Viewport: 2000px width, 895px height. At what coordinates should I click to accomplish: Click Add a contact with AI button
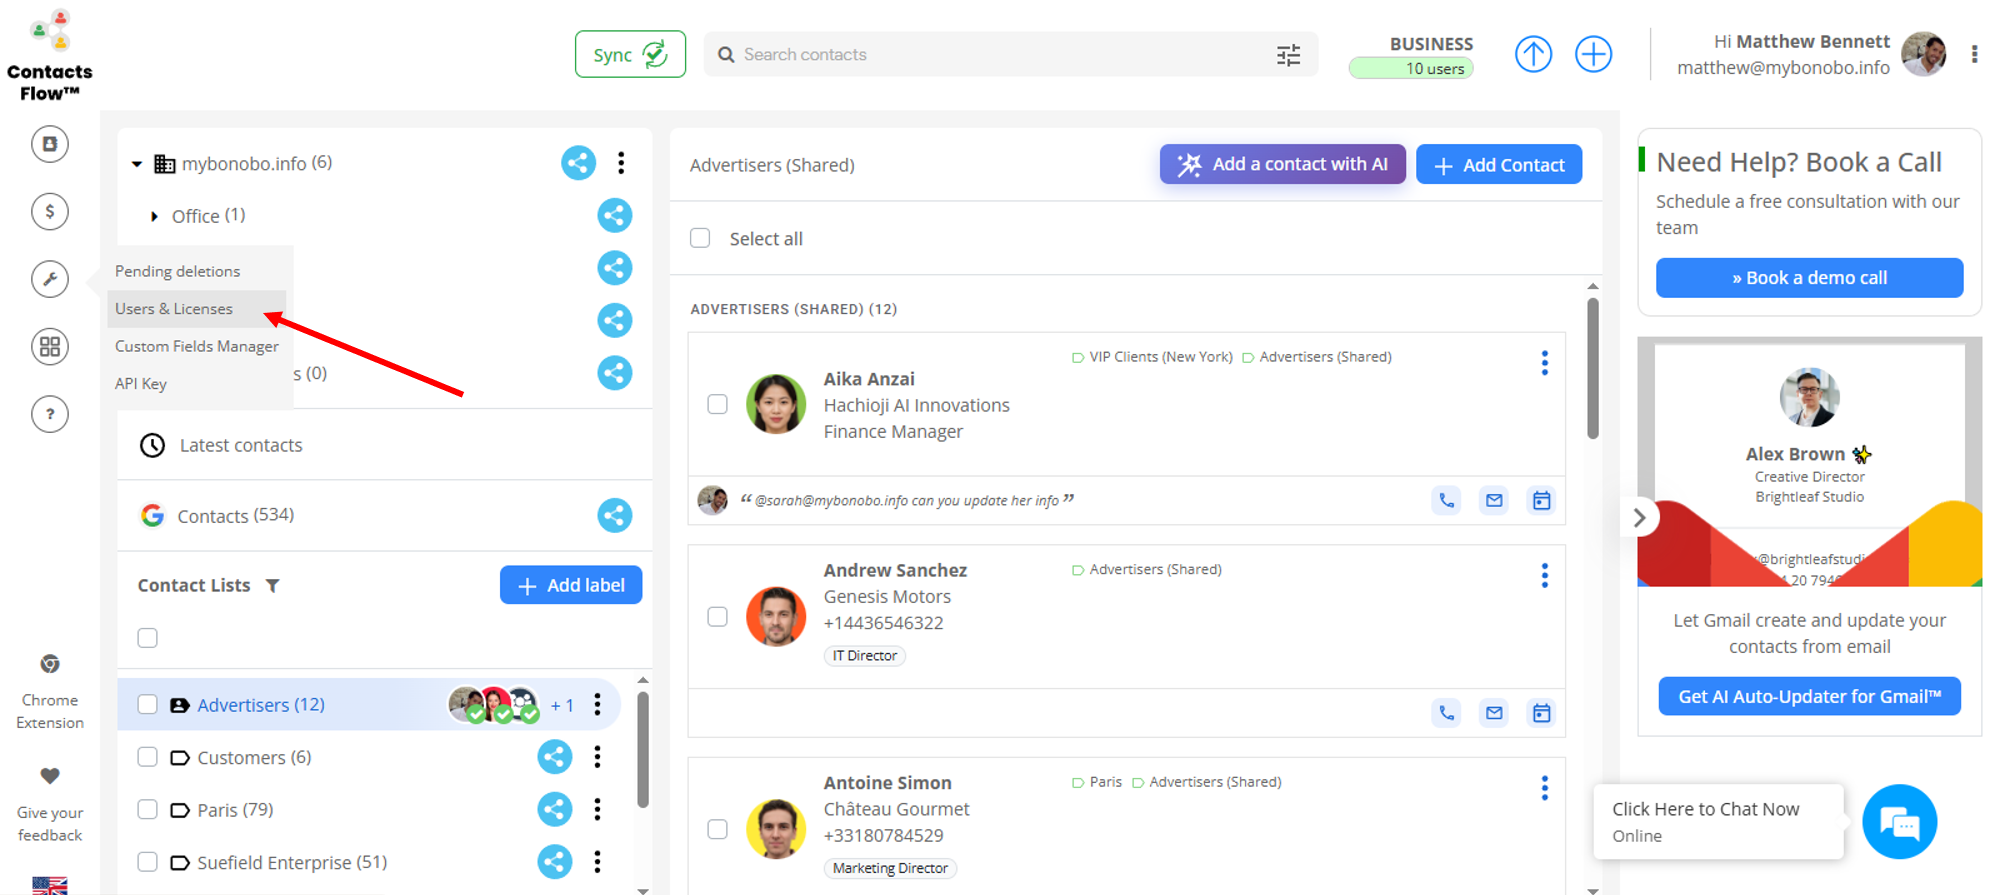(x=1282, y=165)
